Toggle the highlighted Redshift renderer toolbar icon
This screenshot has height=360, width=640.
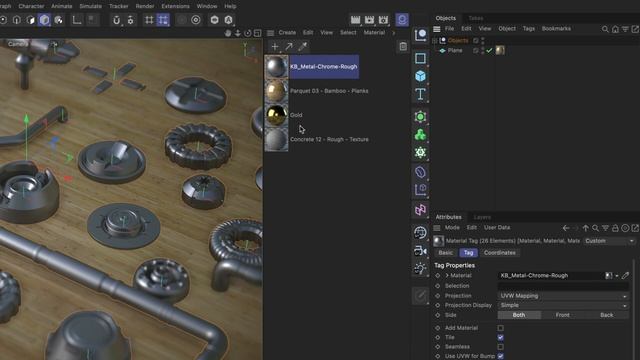pyautogui.click(x=402, y=20)
